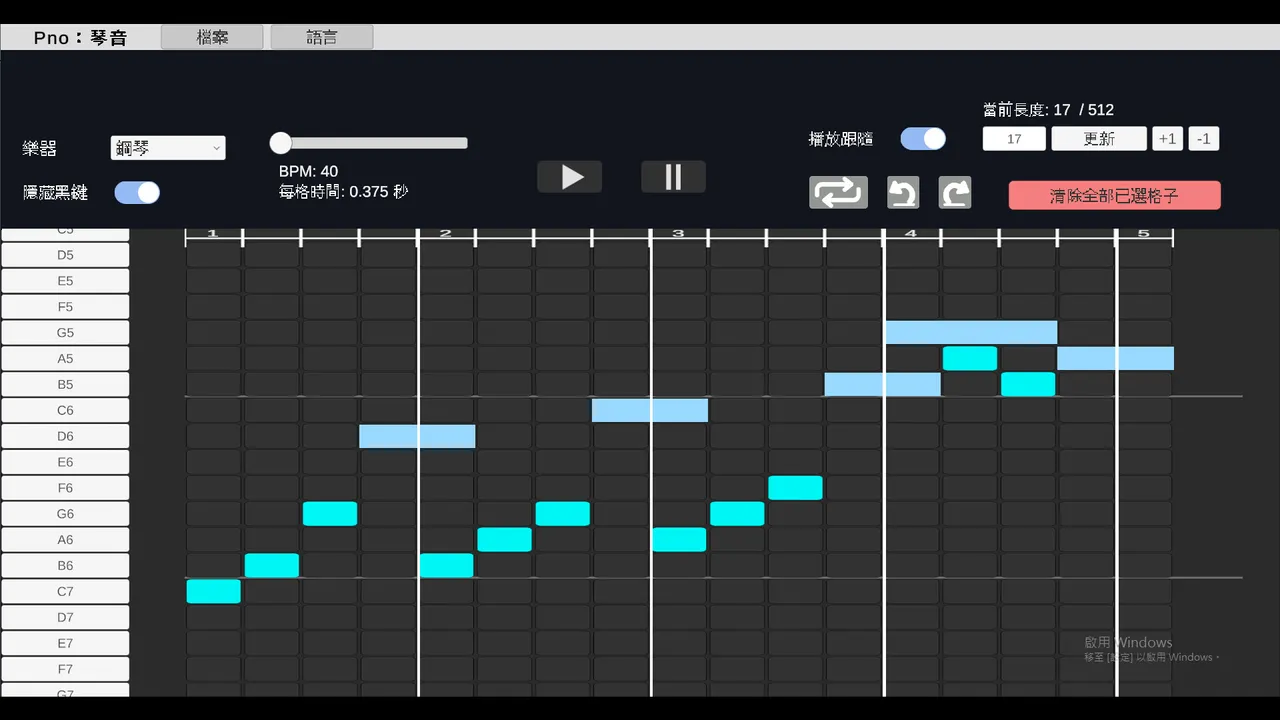
Task: Select the cyan A5 note
Action: (970, 359)
